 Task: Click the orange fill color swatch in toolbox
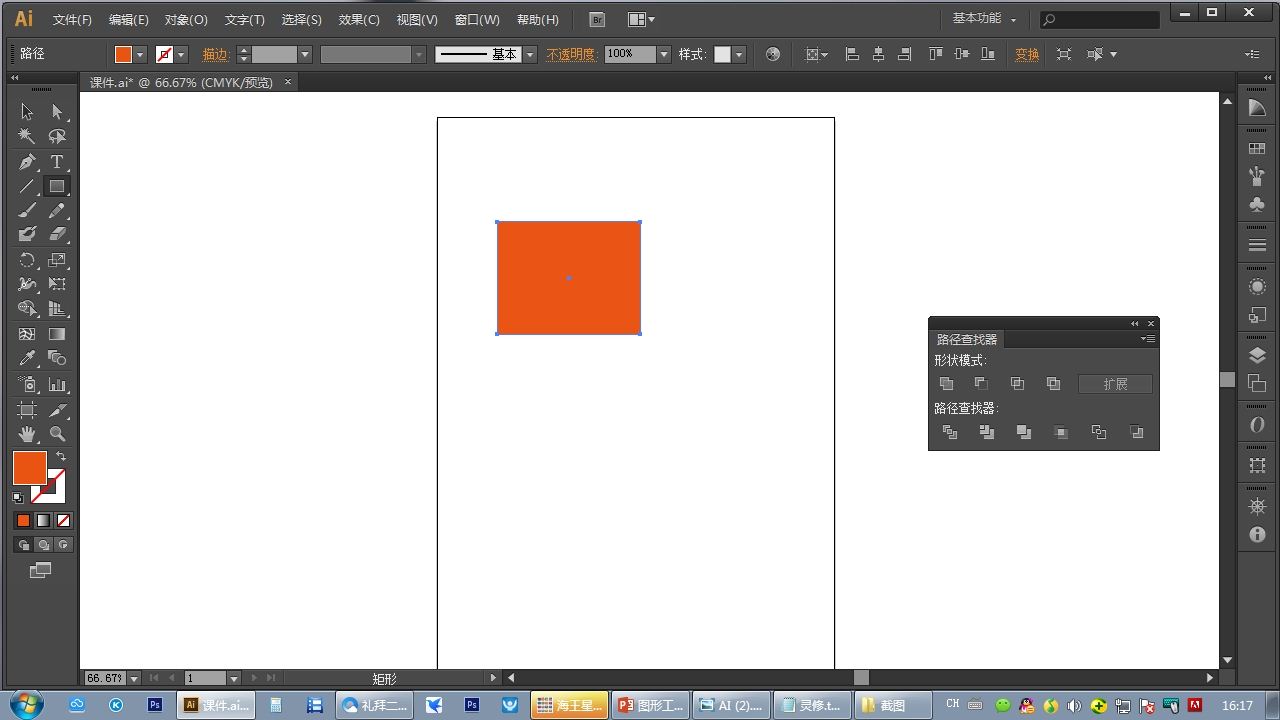coord(28,467)
